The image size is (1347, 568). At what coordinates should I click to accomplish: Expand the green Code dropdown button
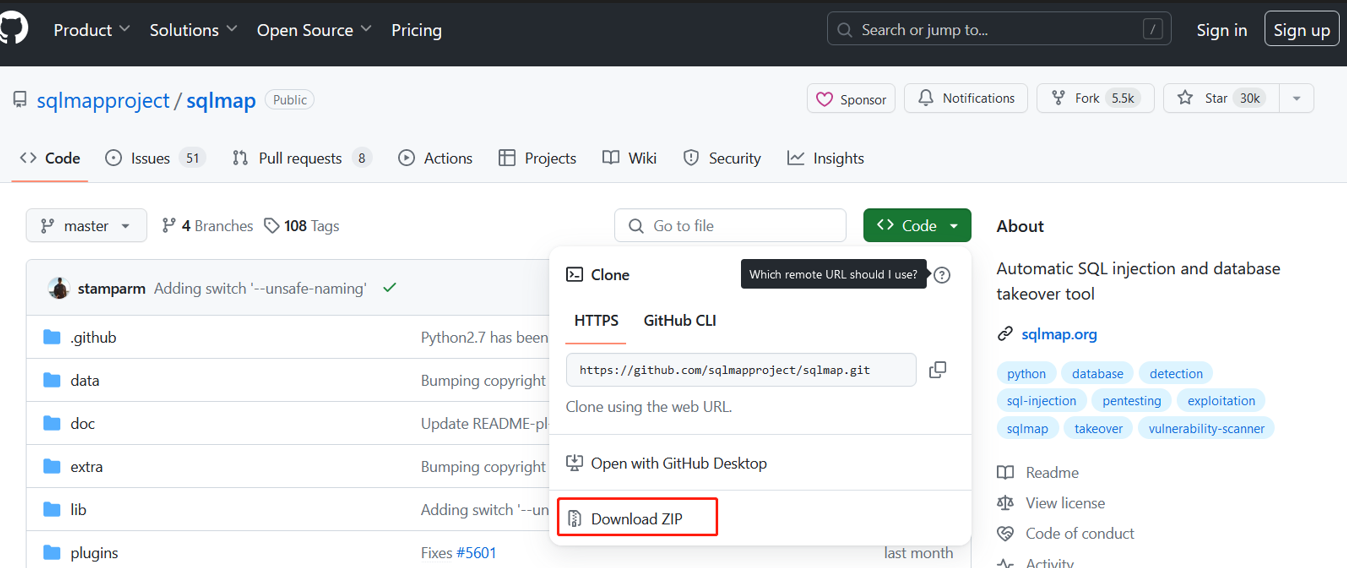pyautogui.click(x=916, y=226)
